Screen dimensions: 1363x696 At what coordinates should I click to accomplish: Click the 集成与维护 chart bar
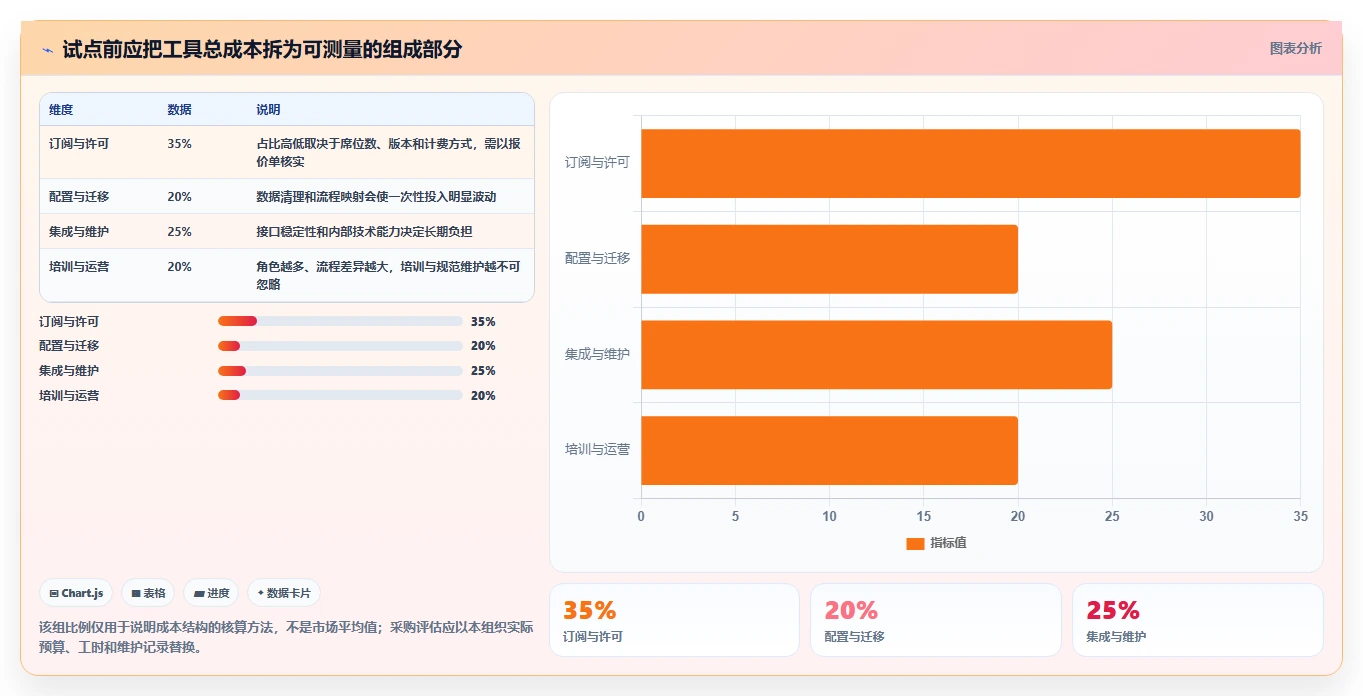pyautogui.click(x=876, y=355)
